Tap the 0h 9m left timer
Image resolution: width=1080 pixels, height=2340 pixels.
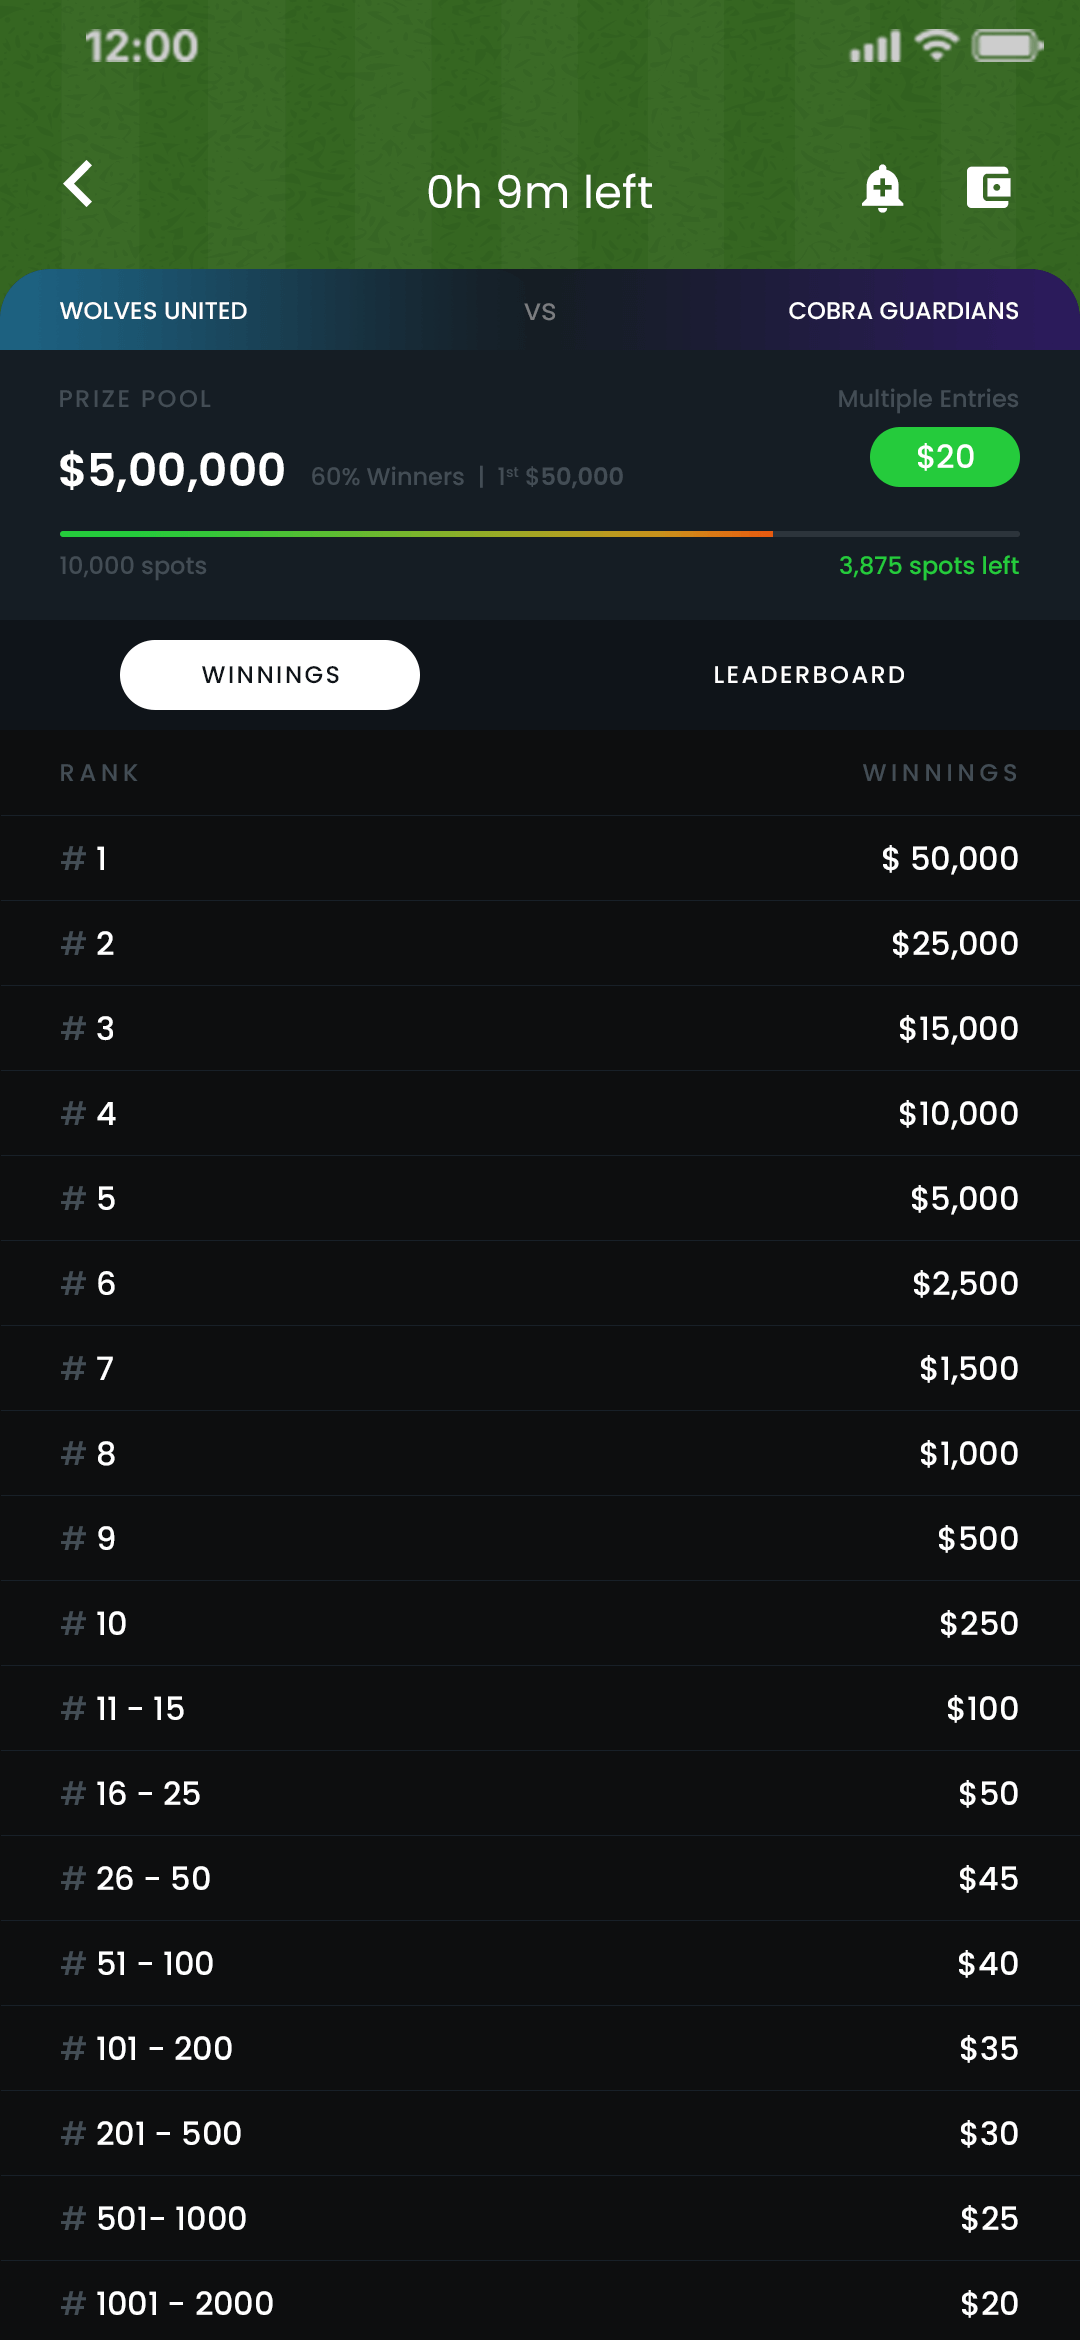[x=540, y=192]
